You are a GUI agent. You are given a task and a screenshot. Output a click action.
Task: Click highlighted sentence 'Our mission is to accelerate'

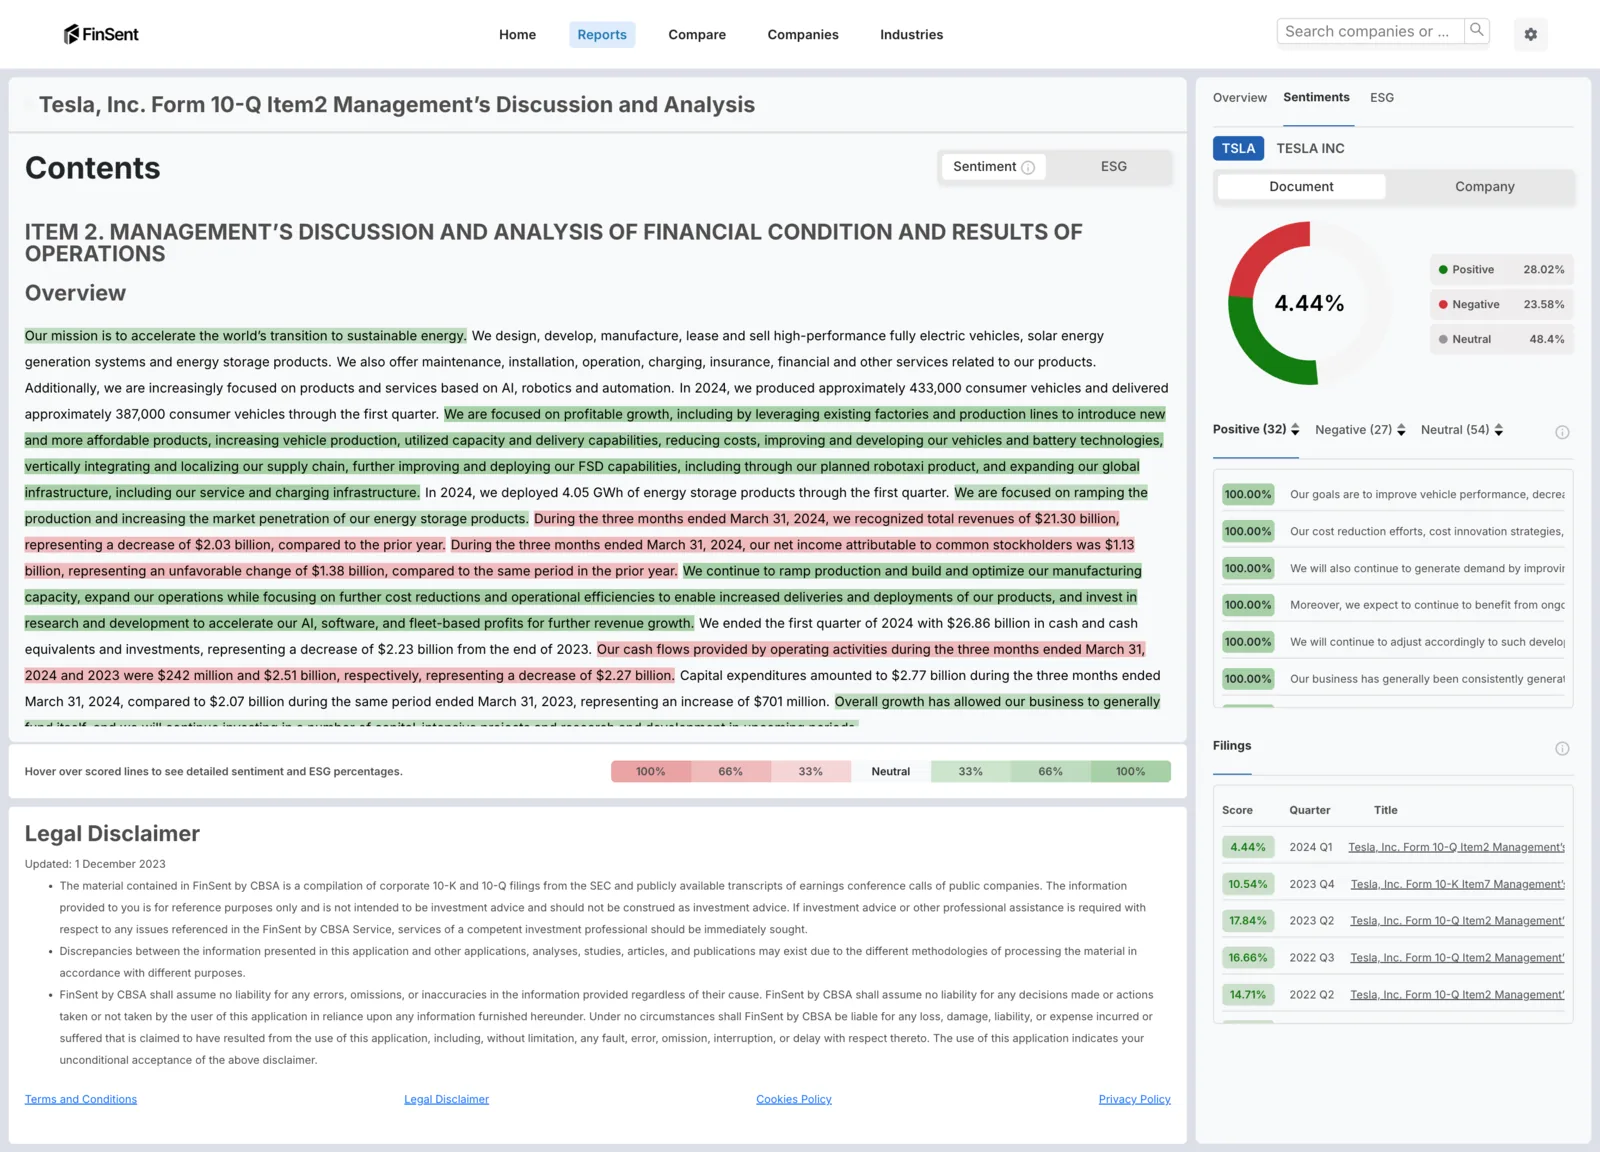pyautogui.click(x=245, y=336)
